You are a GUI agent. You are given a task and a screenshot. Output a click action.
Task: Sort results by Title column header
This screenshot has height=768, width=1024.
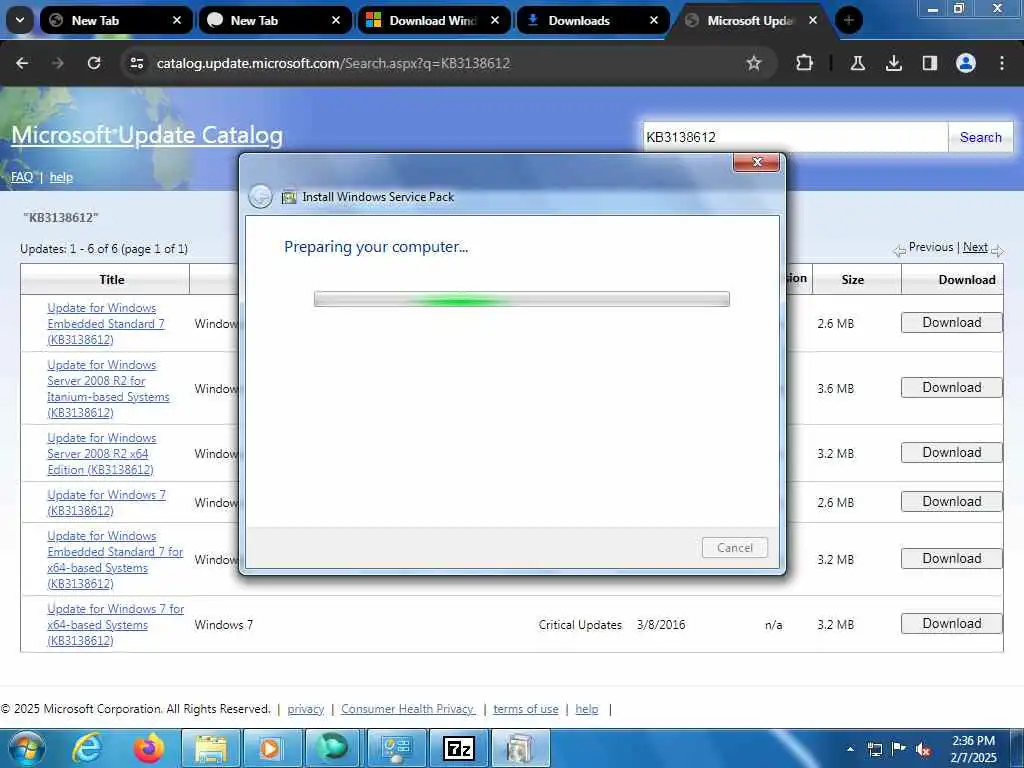click(112, 280)
